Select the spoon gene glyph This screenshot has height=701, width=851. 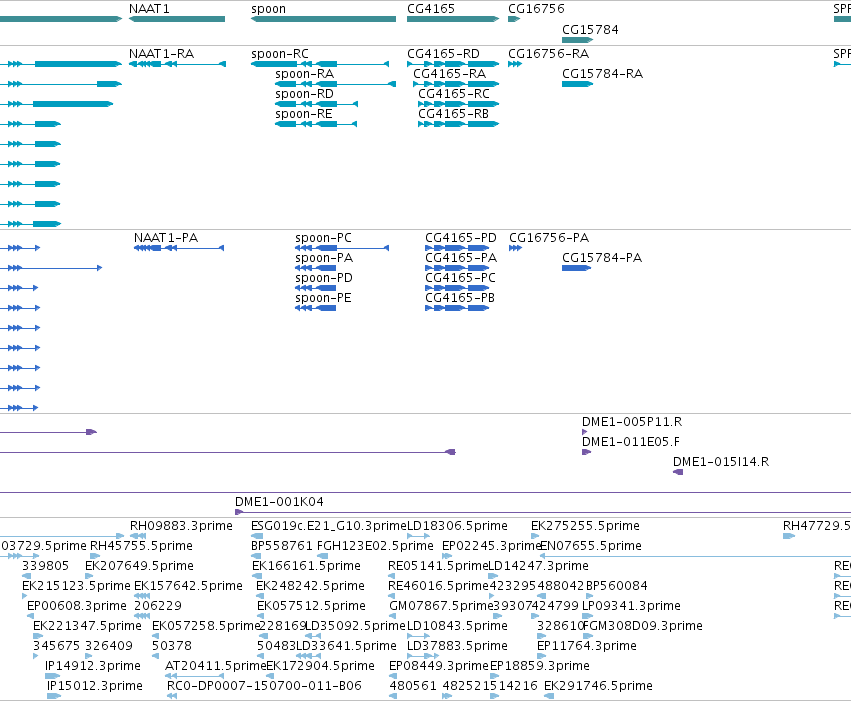(323, 19)
